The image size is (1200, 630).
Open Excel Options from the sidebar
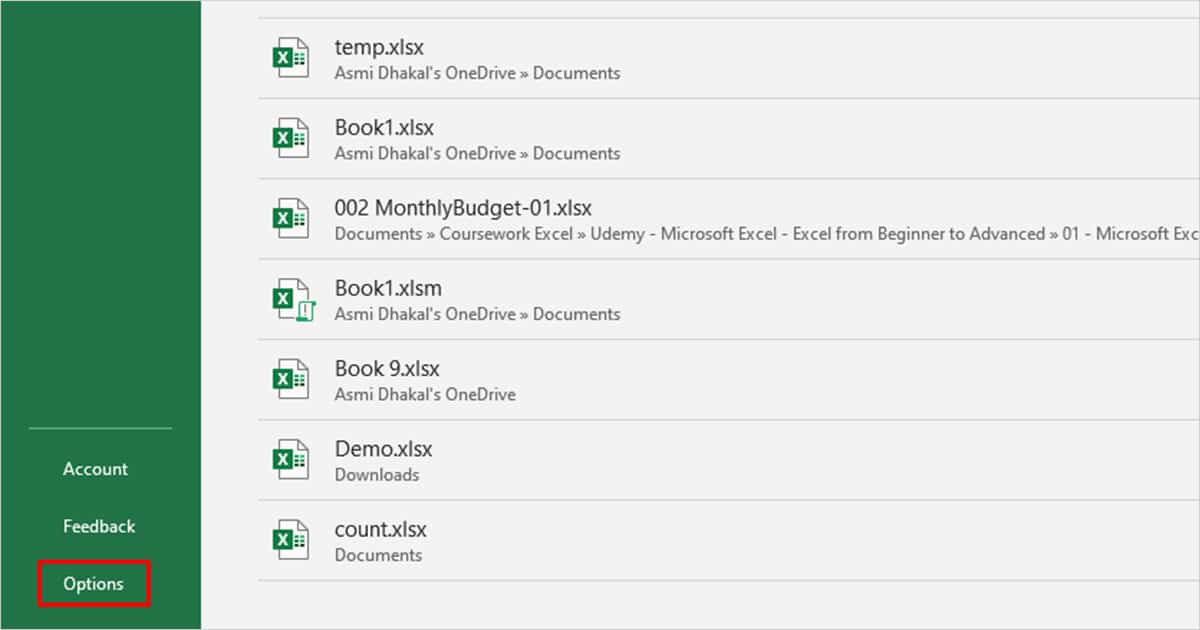click(93, 583)
